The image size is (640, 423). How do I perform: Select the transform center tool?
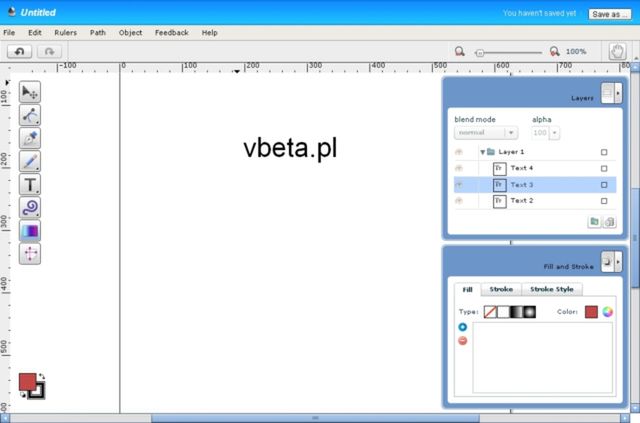point(30,254)
